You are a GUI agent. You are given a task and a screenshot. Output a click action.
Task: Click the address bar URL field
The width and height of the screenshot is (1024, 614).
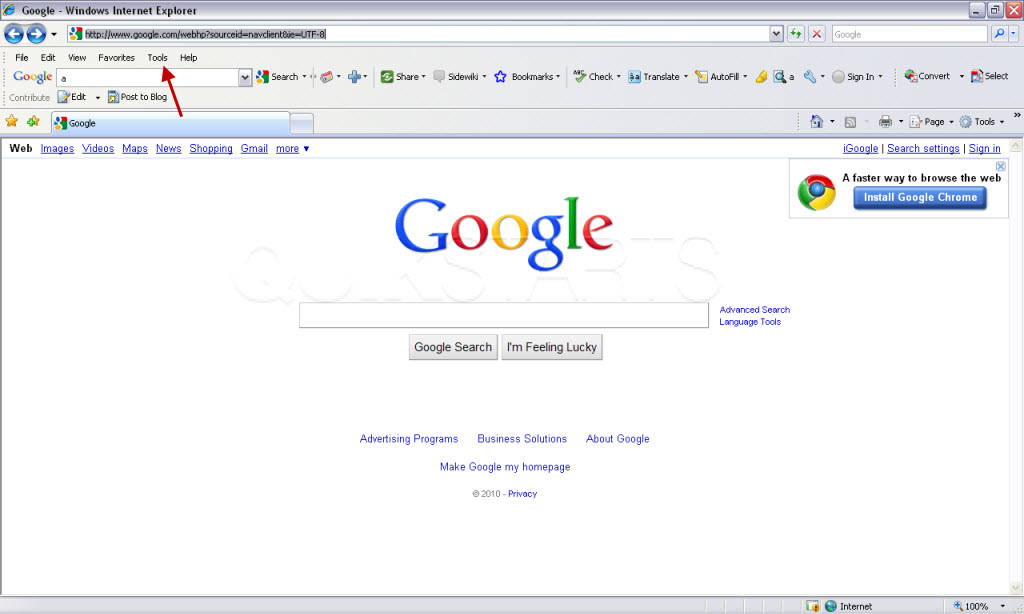[x=418, y=34]
